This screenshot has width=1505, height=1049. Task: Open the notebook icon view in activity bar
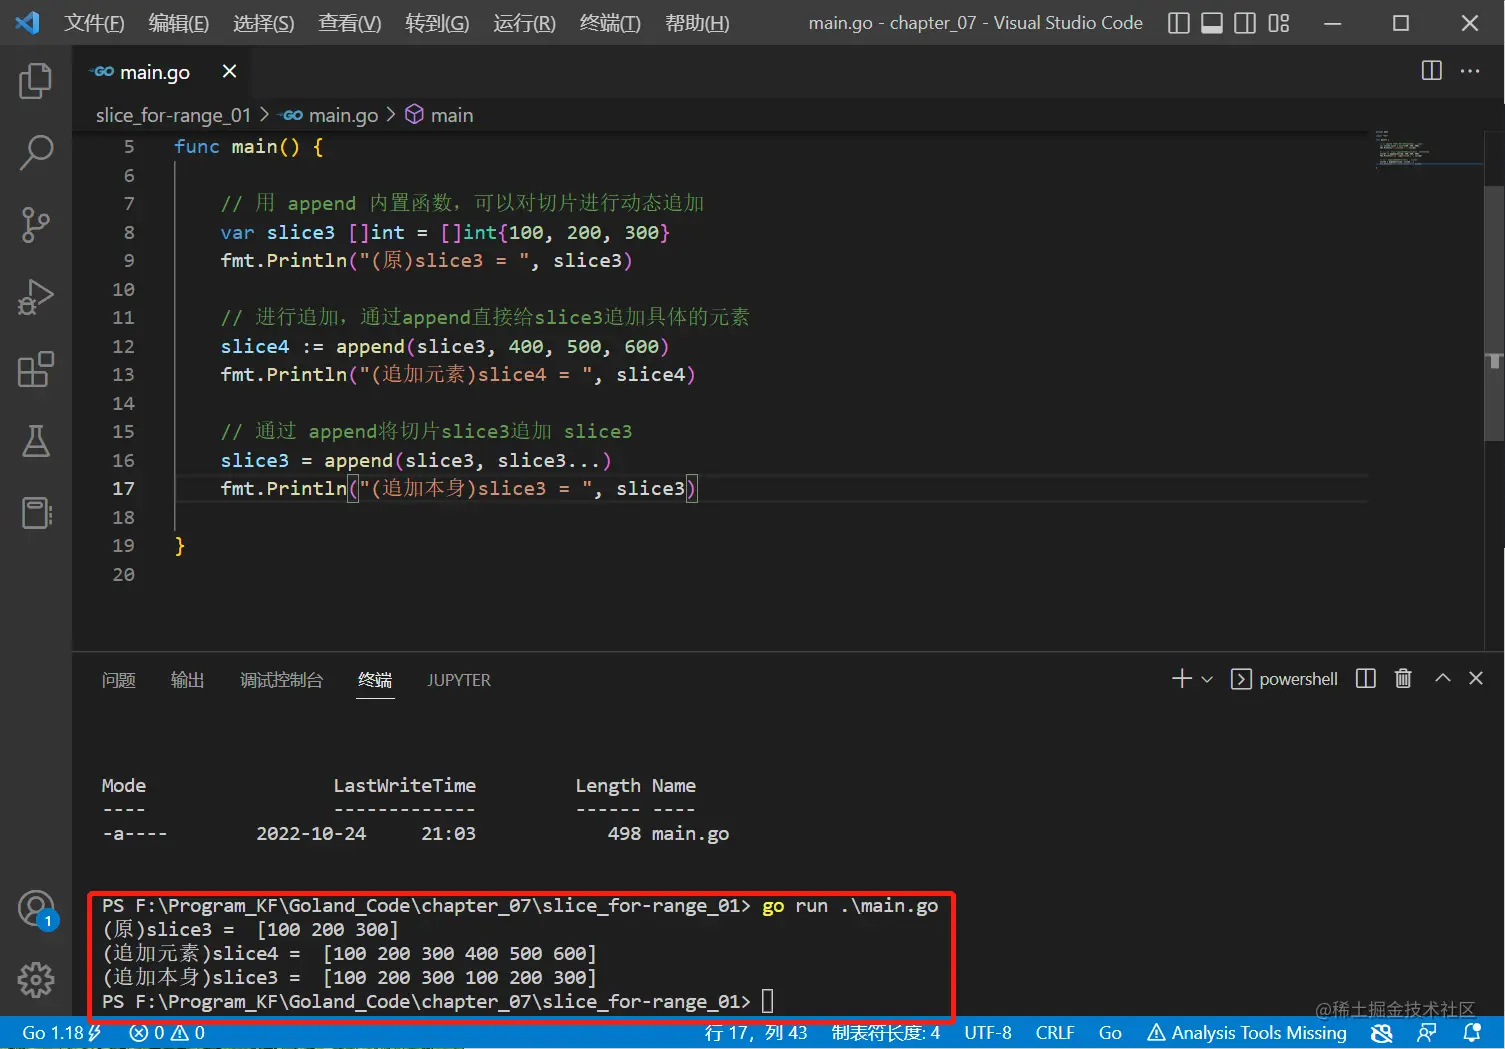coord(36,513)
